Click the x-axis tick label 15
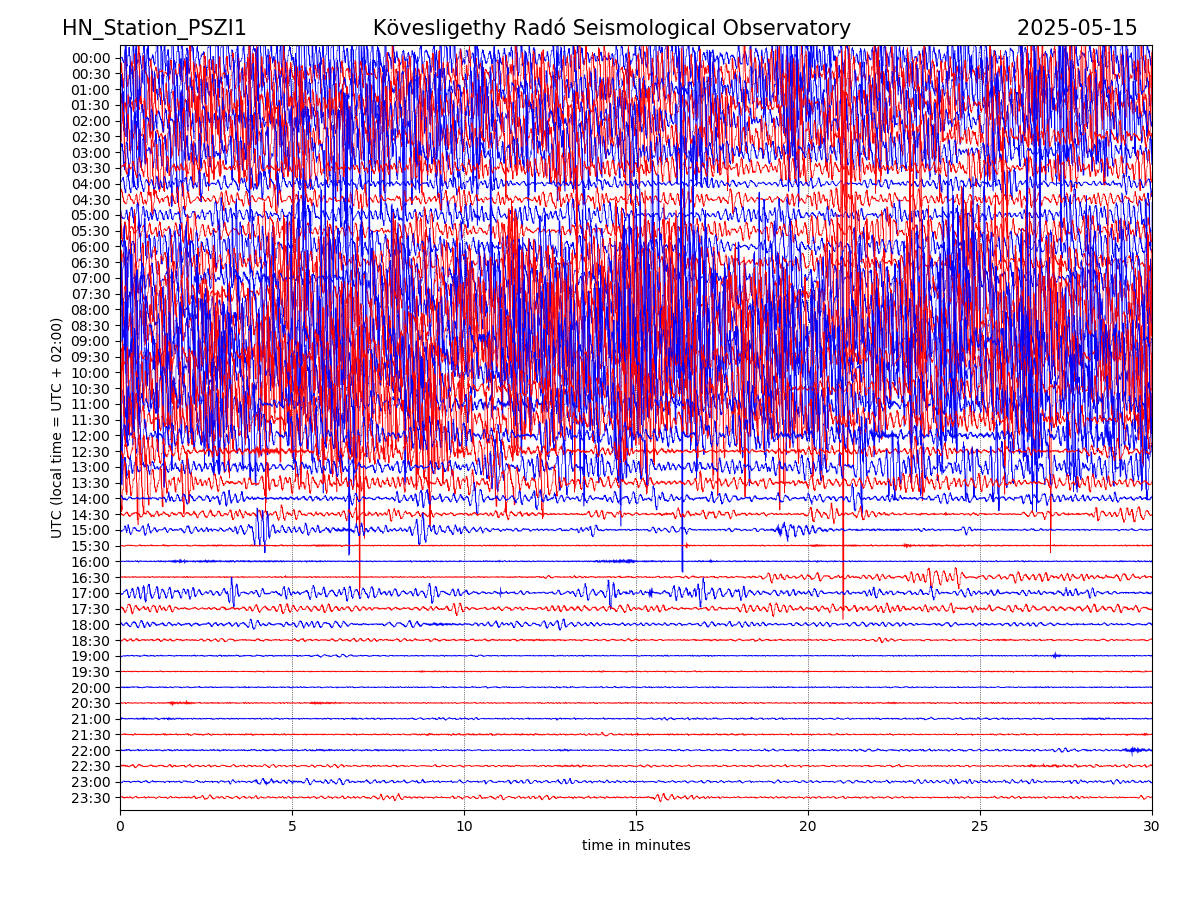This screenshot has height=900, width=1200. click(636, 826)
